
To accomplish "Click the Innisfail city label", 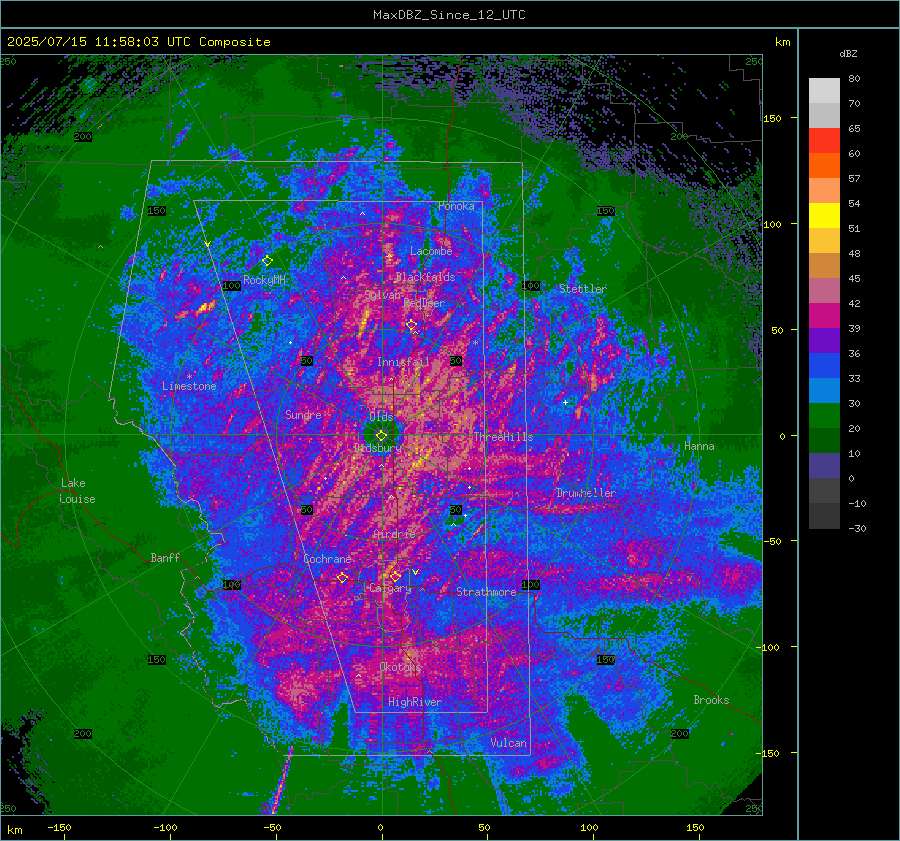I will (x=403, y=362).
